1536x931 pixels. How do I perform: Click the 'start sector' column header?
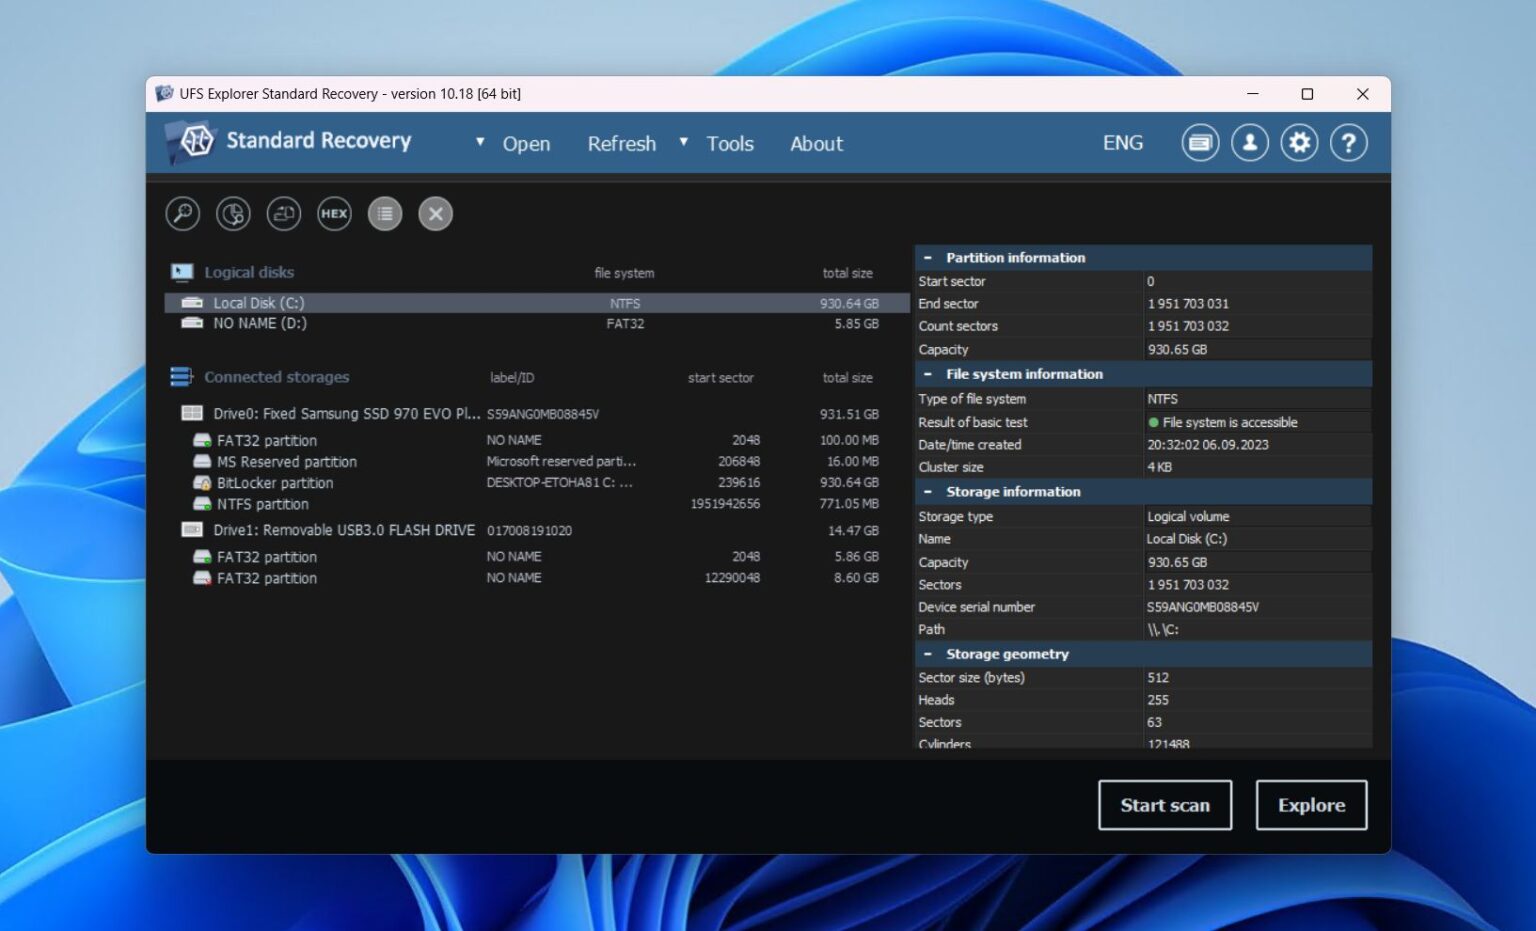point(720,377)
